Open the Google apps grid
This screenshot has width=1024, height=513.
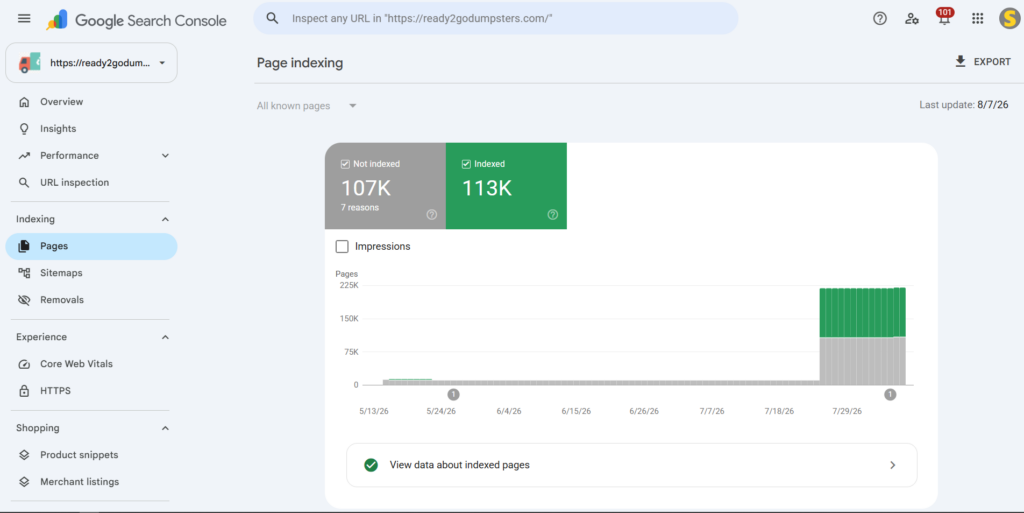click(978, 18)
